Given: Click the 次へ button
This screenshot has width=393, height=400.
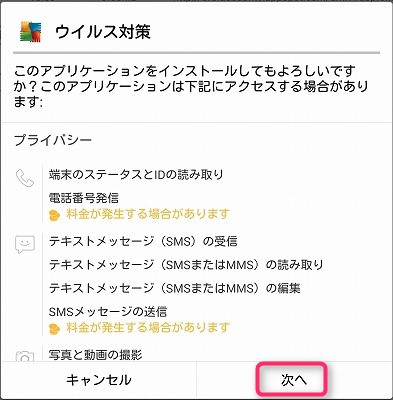Looking at the screenshot, I should pyautogui.click(x=292, y=379).
